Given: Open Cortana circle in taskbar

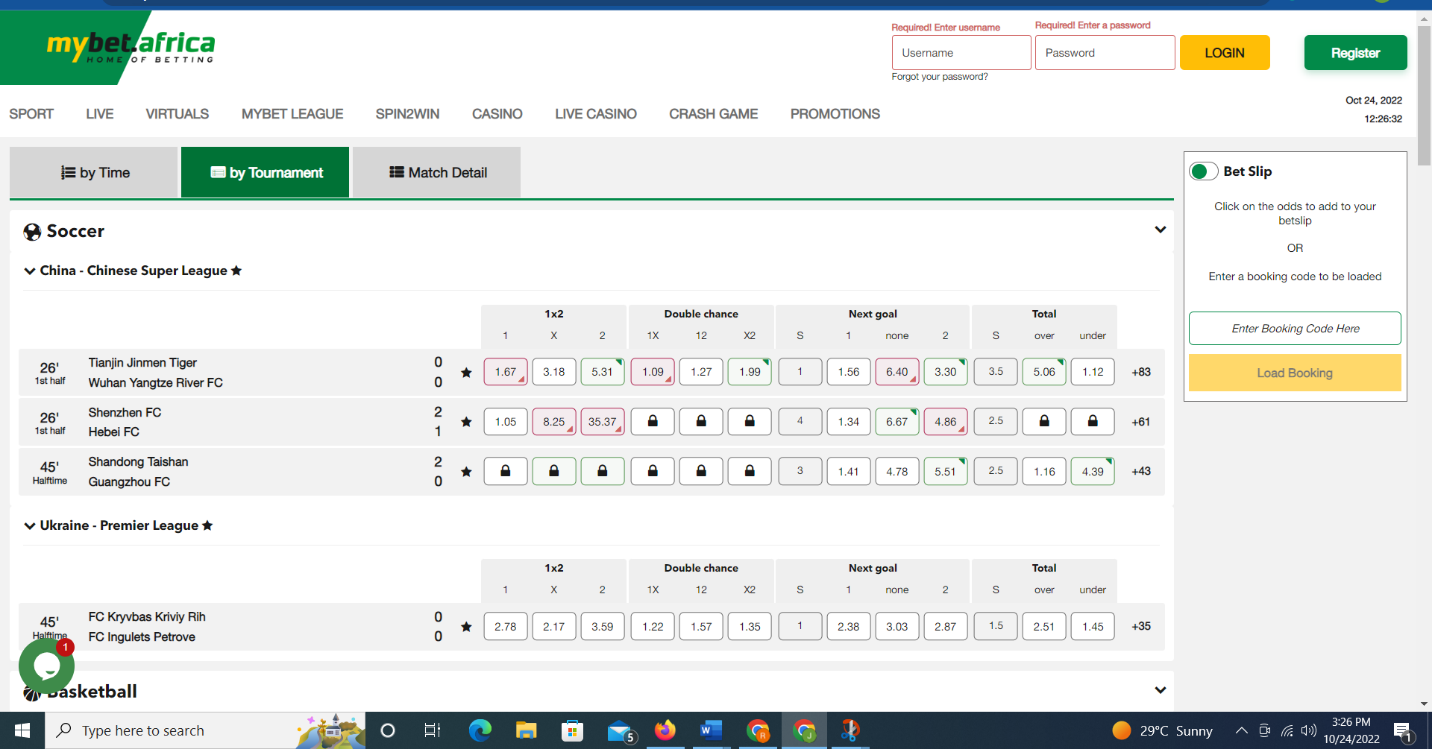Looking at the screenshot, I should pos(388,731).
